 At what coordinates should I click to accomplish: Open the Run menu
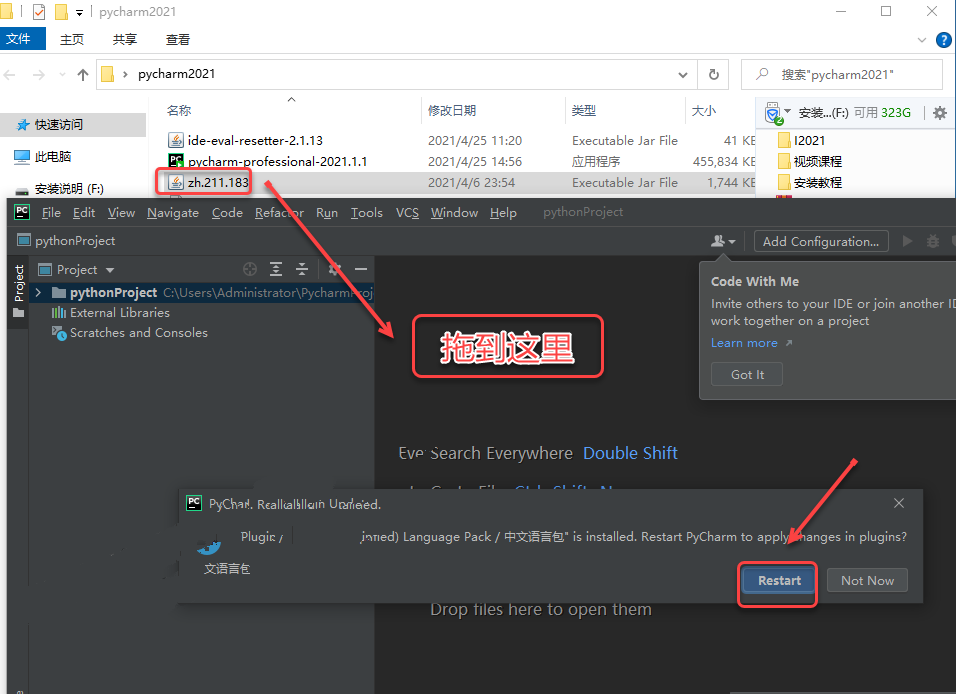(x=327, y=212)
